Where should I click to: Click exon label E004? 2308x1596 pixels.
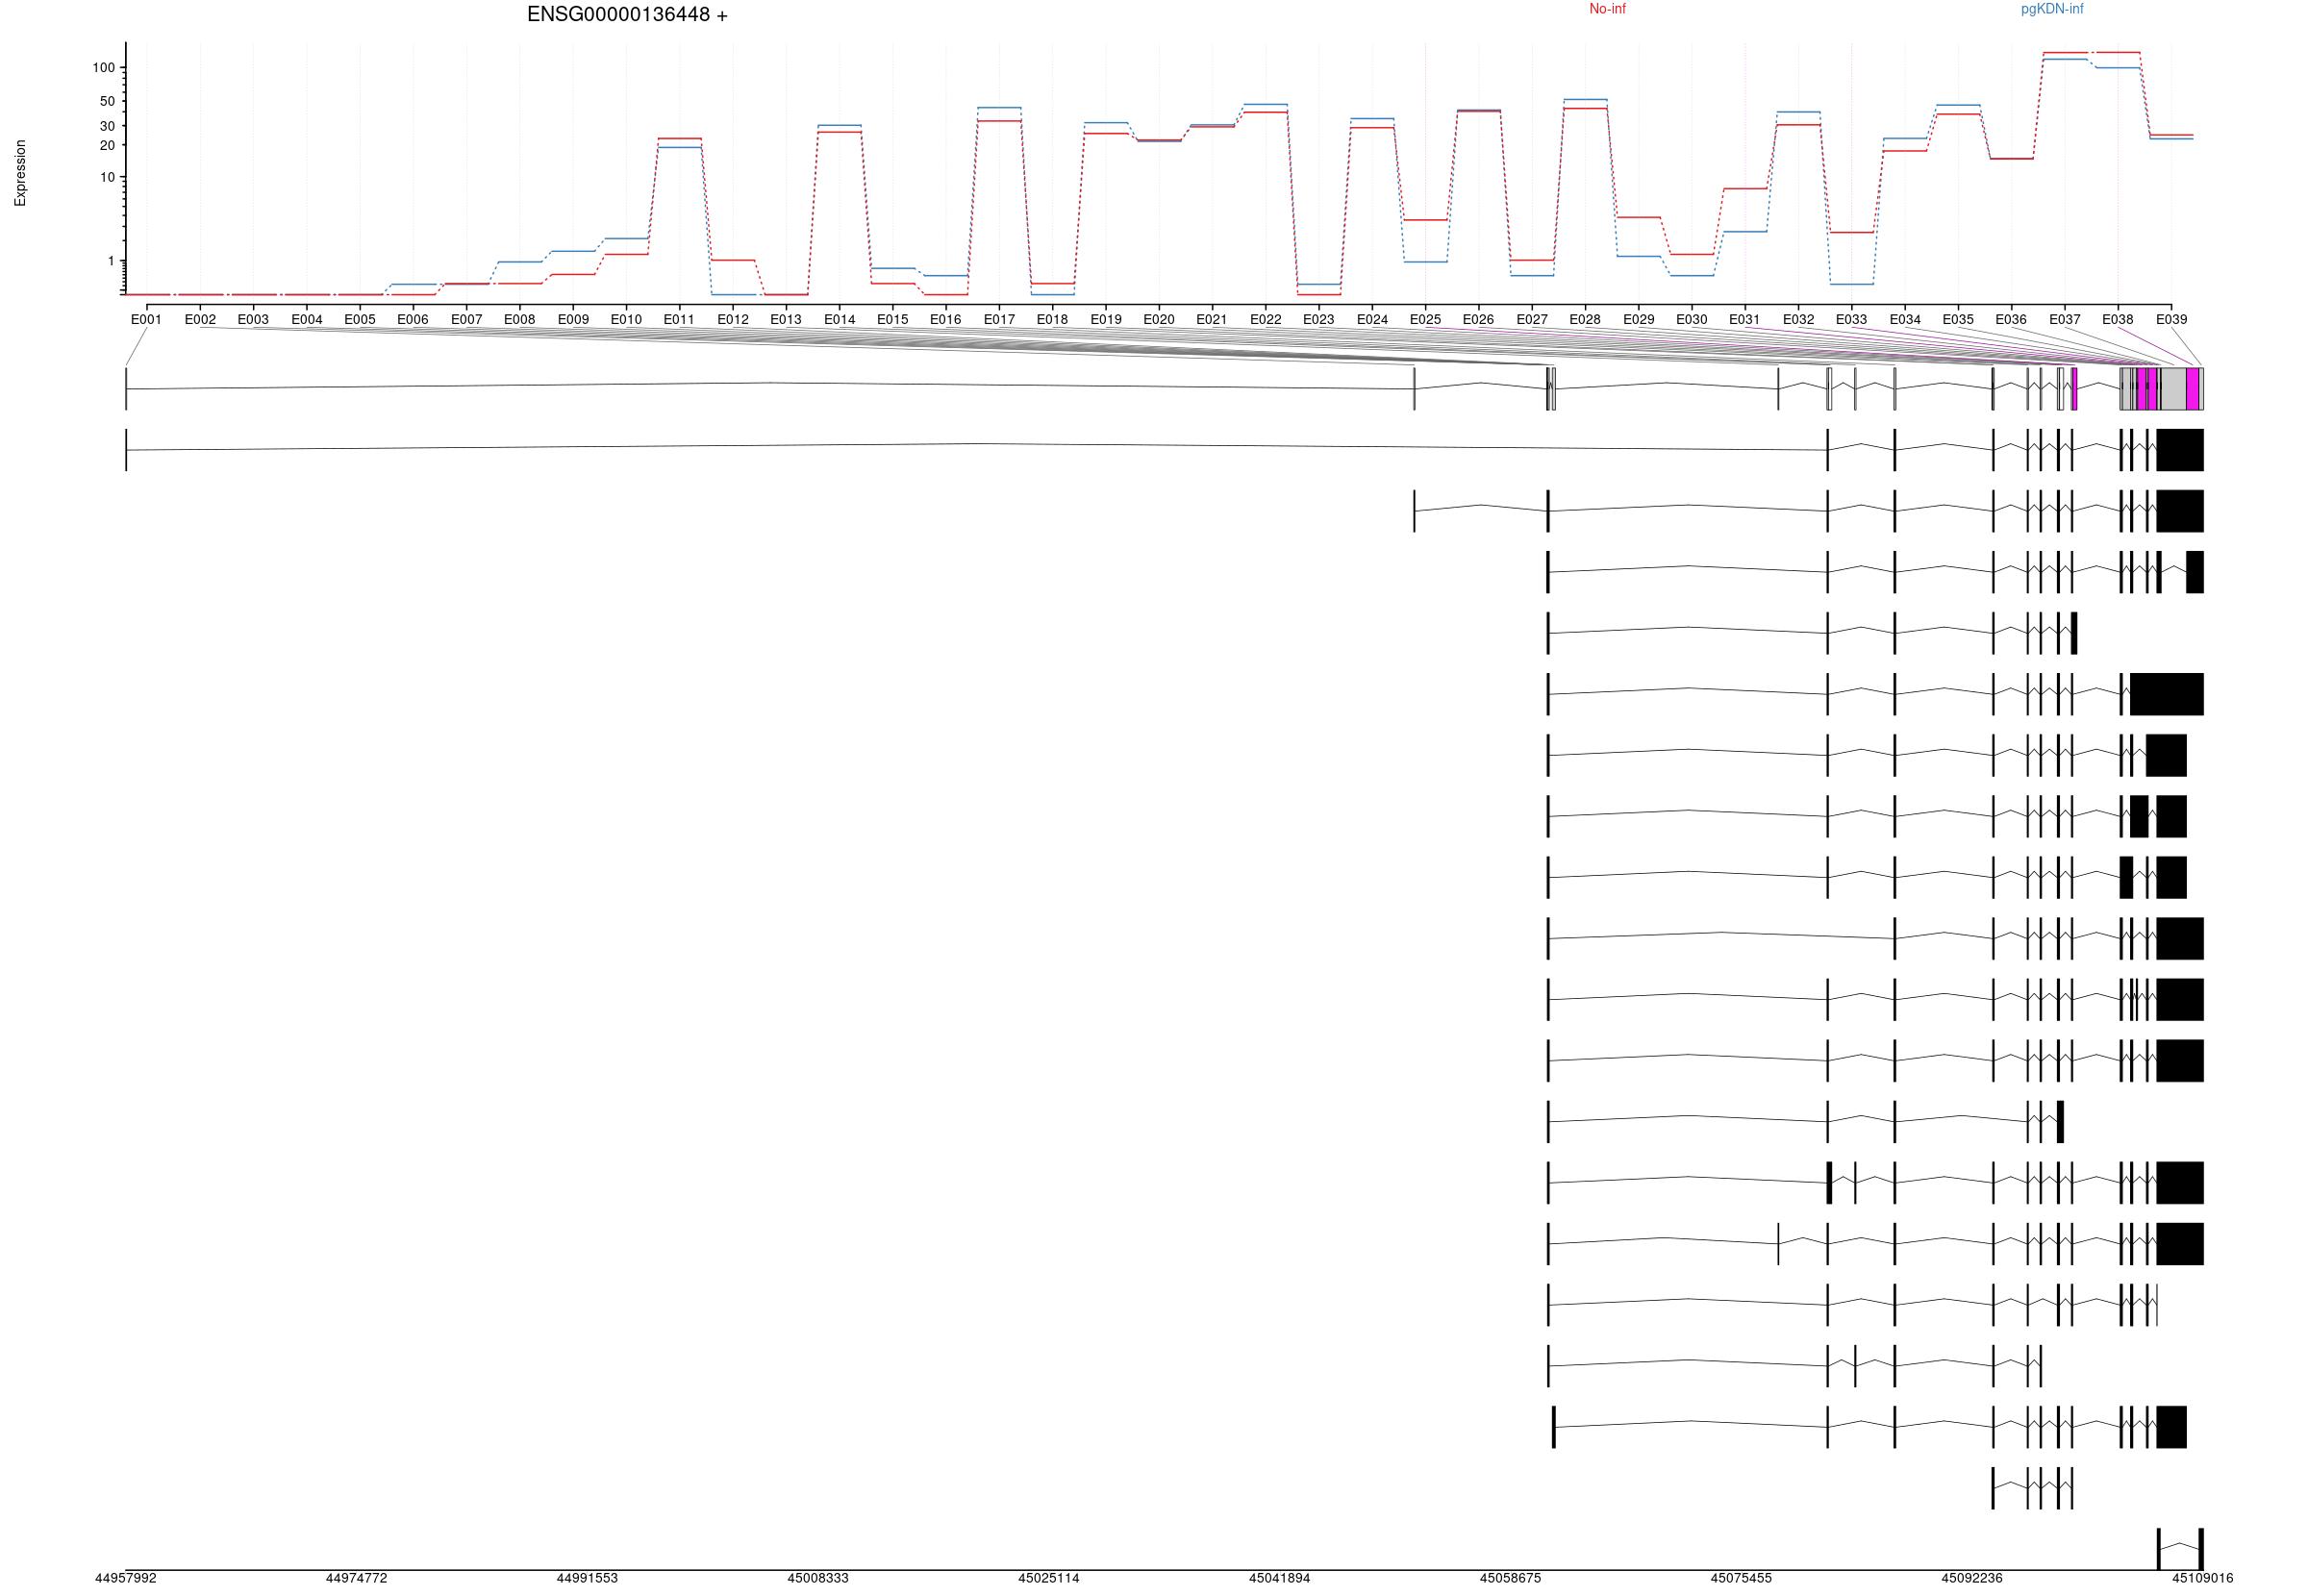[307, 320]
